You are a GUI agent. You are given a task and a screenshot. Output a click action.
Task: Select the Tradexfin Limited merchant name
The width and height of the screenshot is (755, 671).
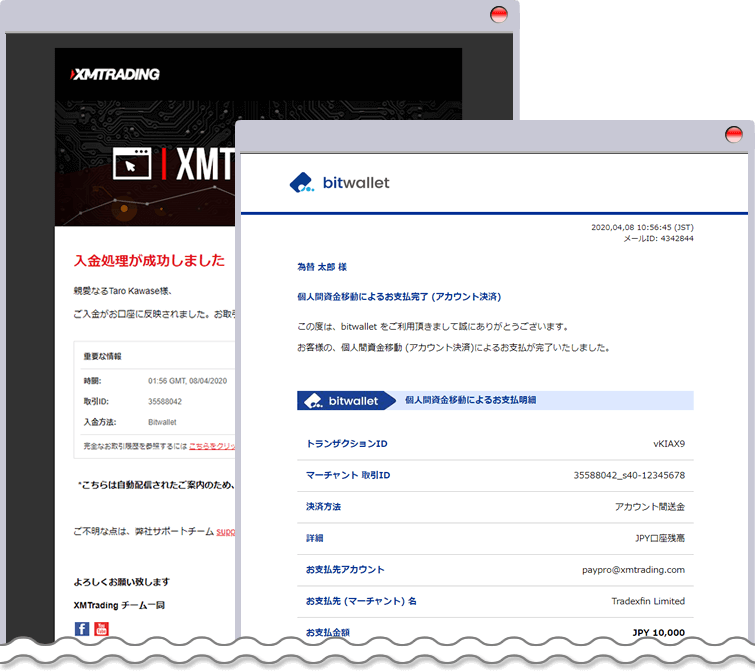pyautogui.click(x=648, y=601)
